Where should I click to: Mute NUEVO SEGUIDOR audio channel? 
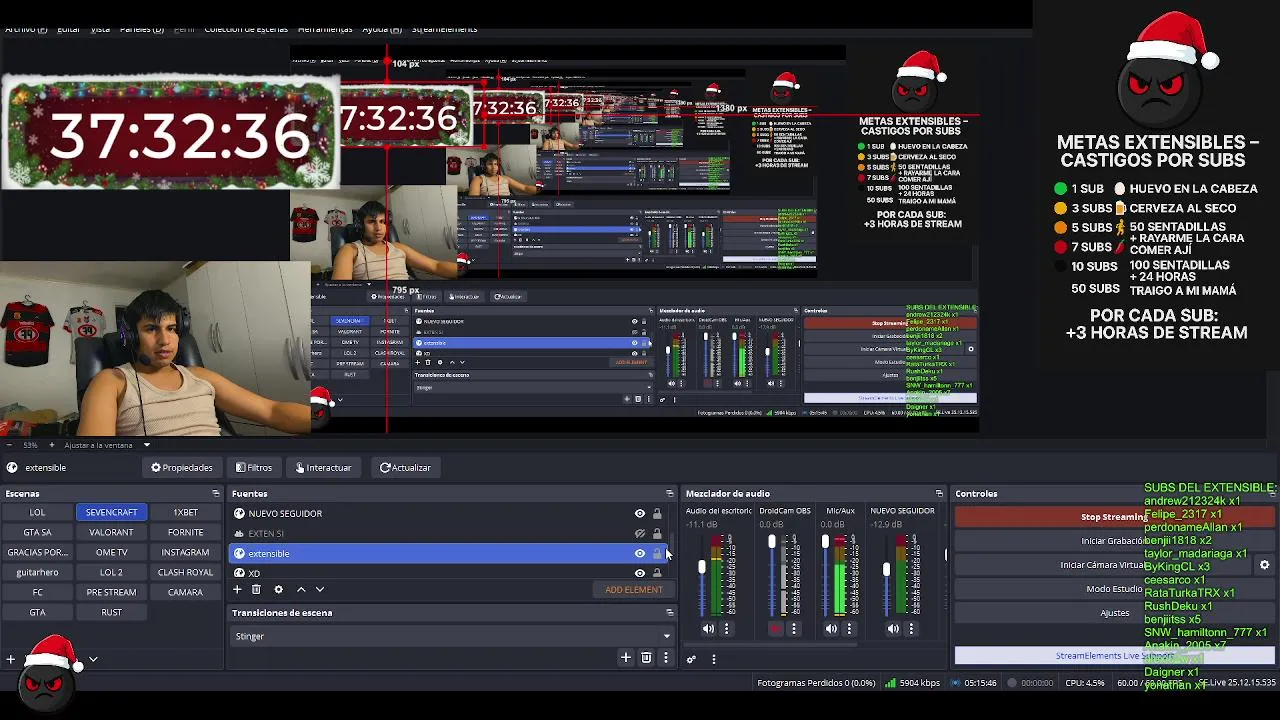(x=893, y=629)
